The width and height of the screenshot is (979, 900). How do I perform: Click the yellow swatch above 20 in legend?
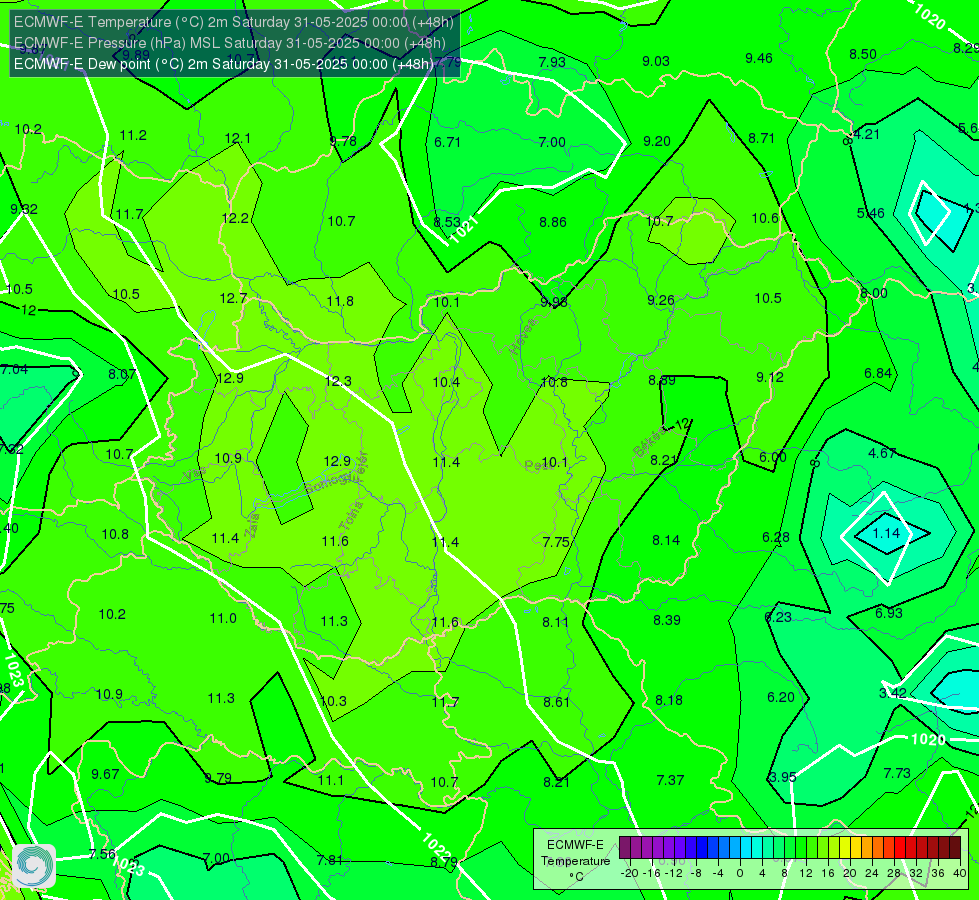[x=845, y=848]
